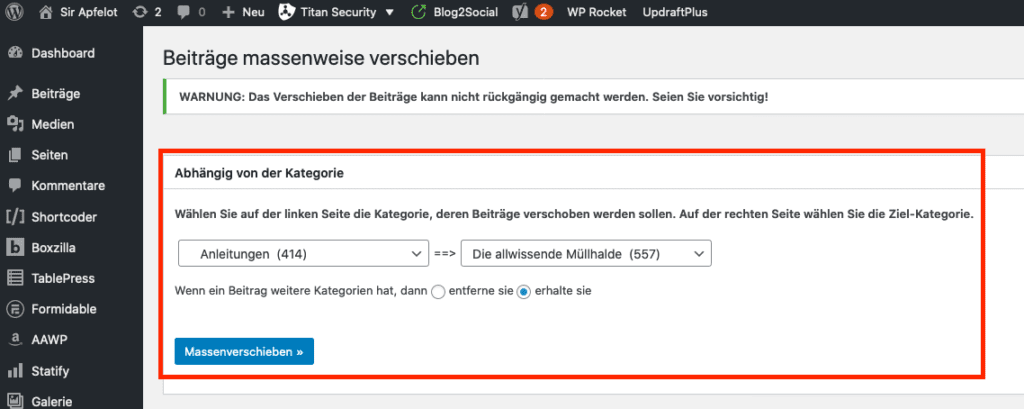Click the Kommentare speech bubble icon
1024x409 pixels.
coord(15,186)
